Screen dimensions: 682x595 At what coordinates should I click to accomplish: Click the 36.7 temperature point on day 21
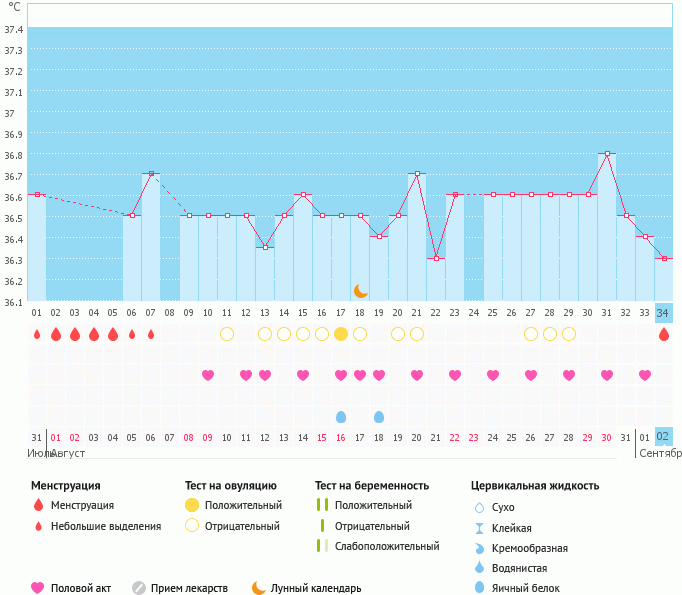pos(417,174)
